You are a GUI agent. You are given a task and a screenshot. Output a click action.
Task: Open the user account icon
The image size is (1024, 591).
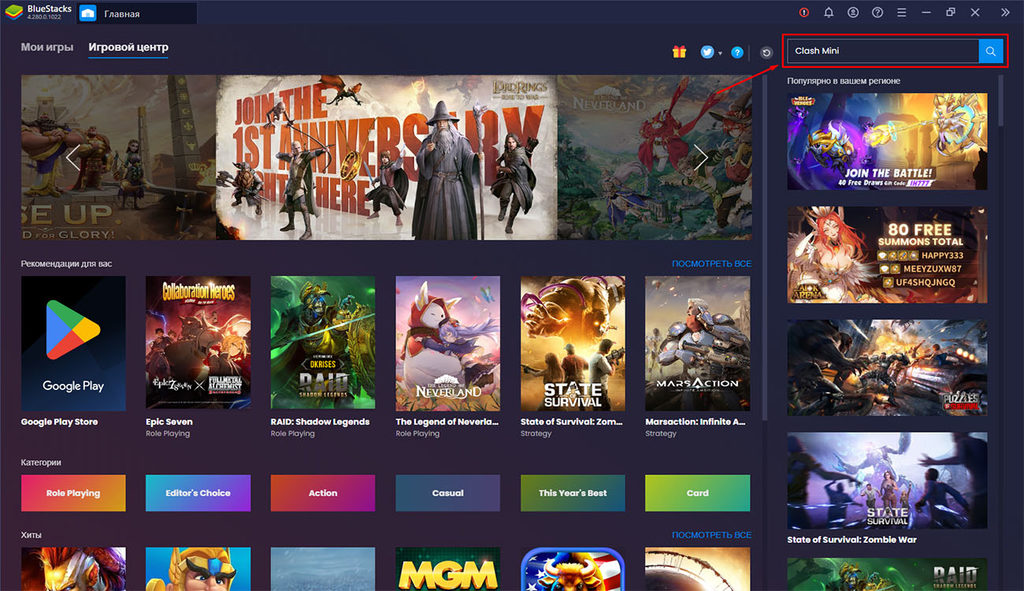(x=853, y=12)
